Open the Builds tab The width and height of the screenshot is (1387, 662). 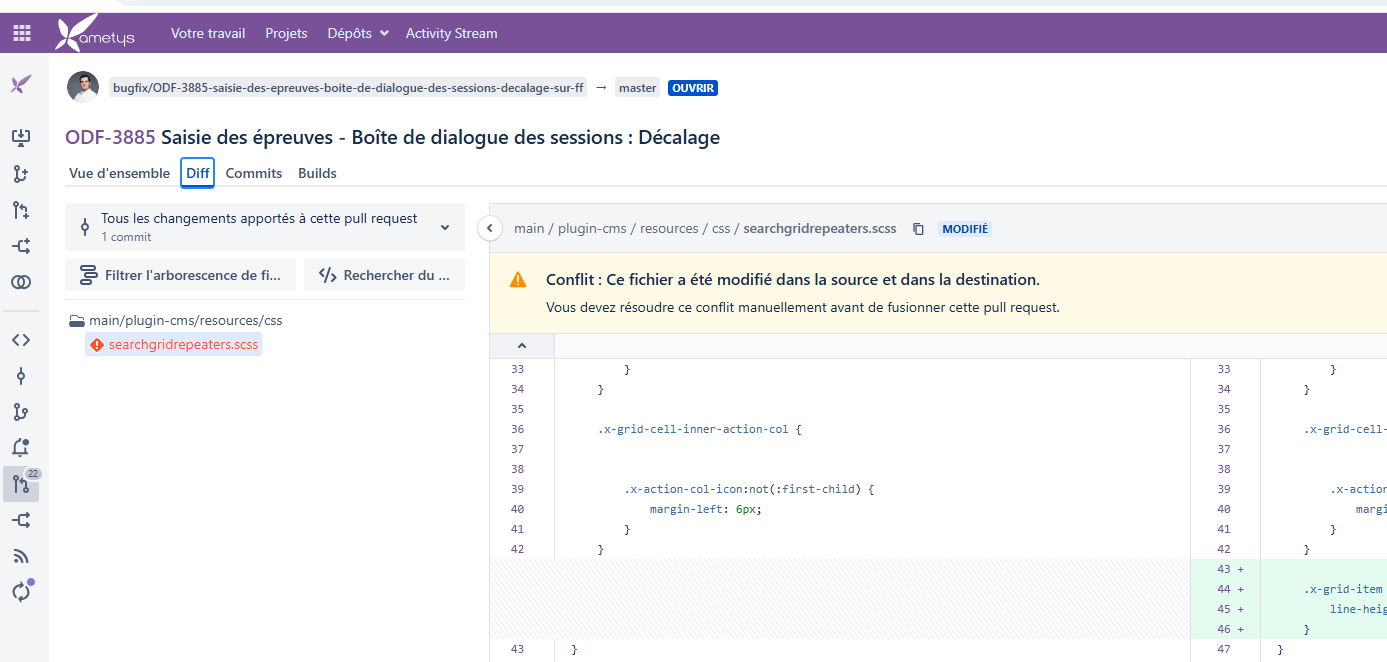[317, 173]
